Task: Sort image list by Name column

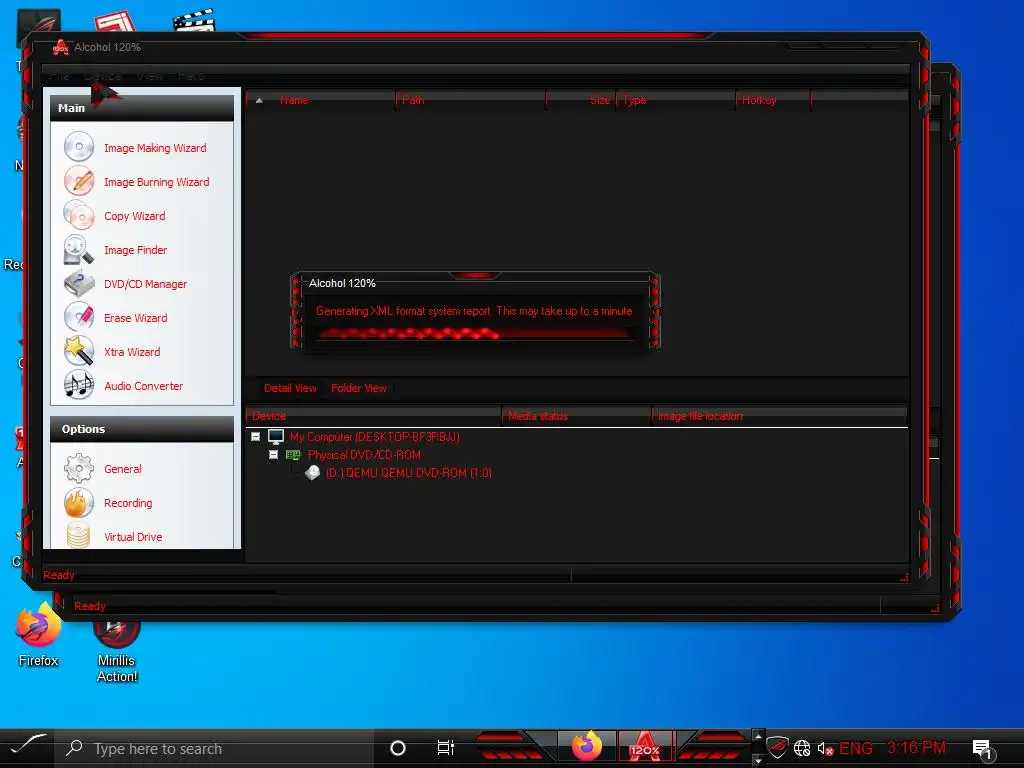Action: pyautogui.click(x=321, y=100)
